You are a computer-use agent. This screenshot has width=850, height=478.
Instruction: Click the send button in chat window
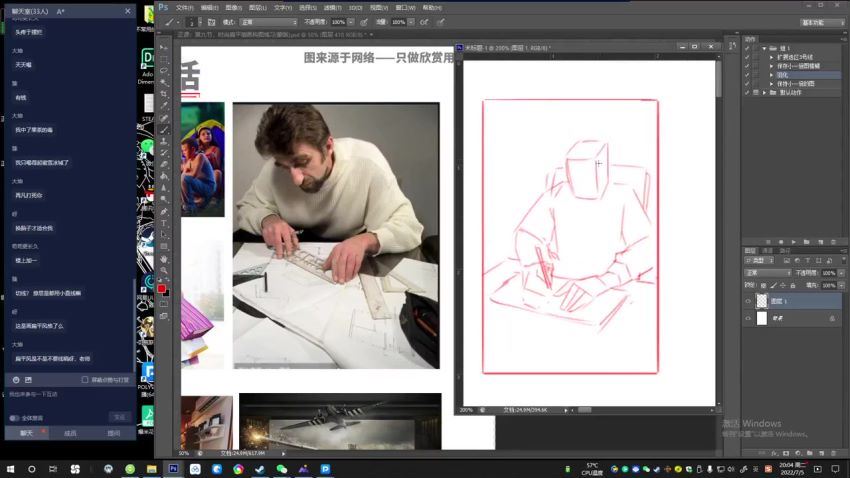click(x=119, y=417)
